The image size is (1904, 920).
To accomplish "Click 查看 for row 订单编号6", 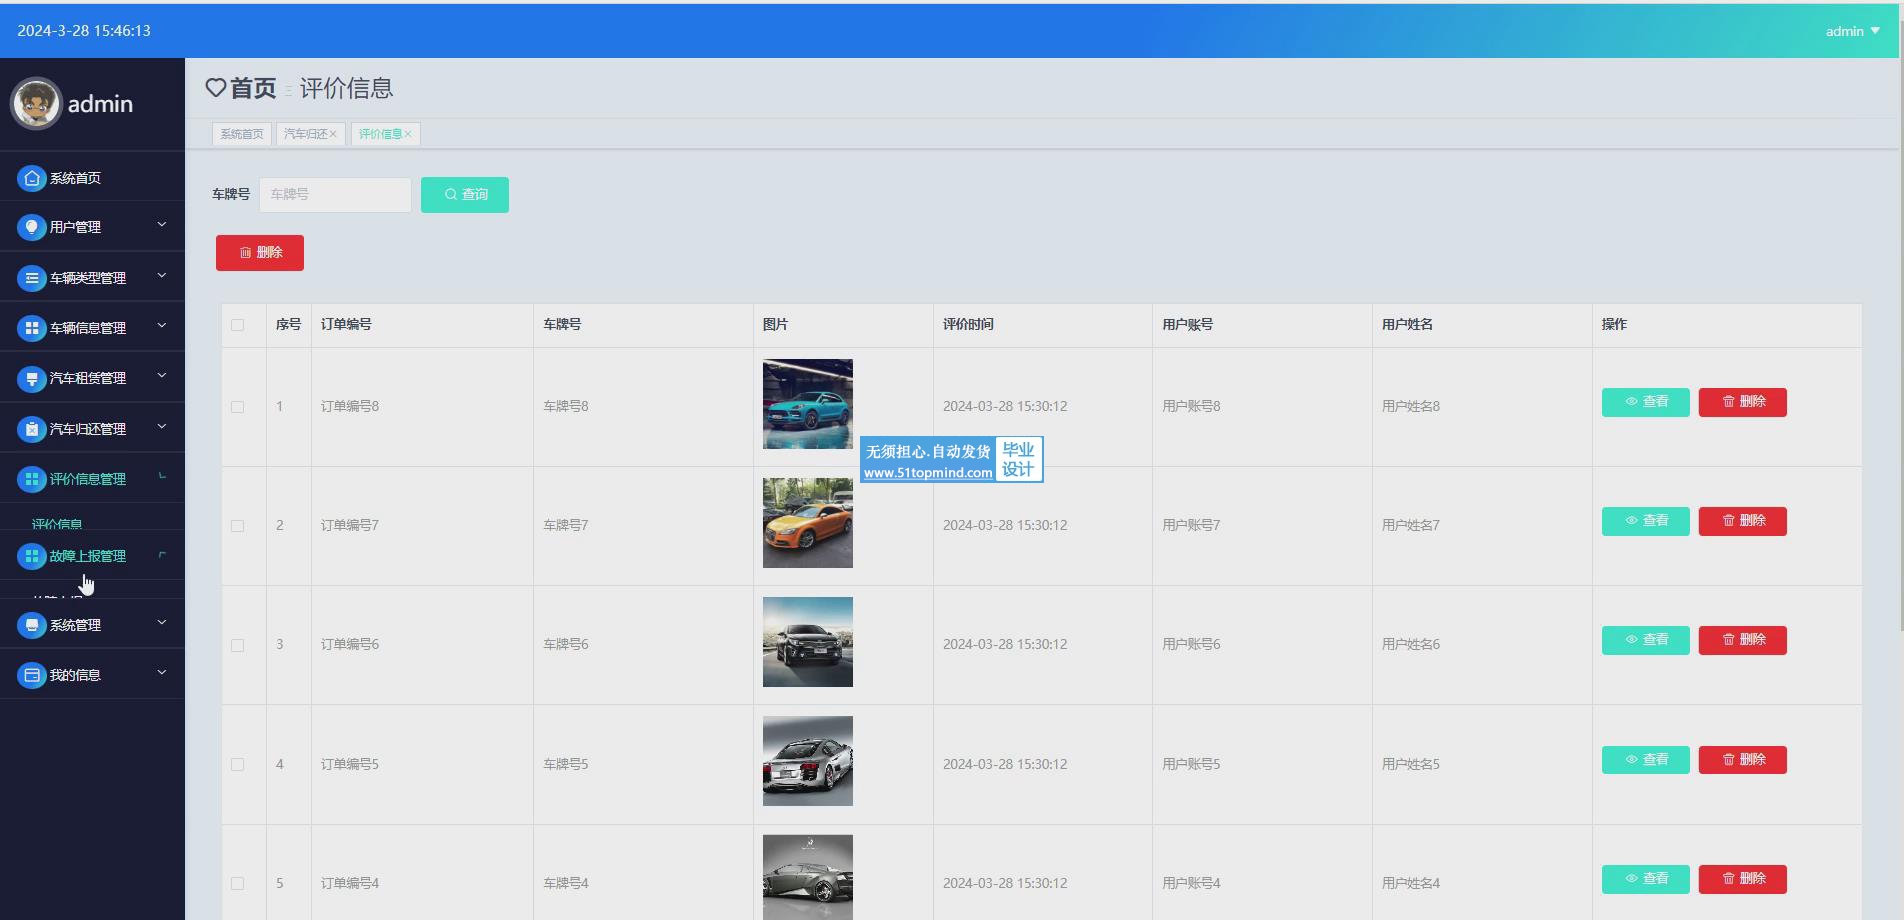I will click(1646, 640).
